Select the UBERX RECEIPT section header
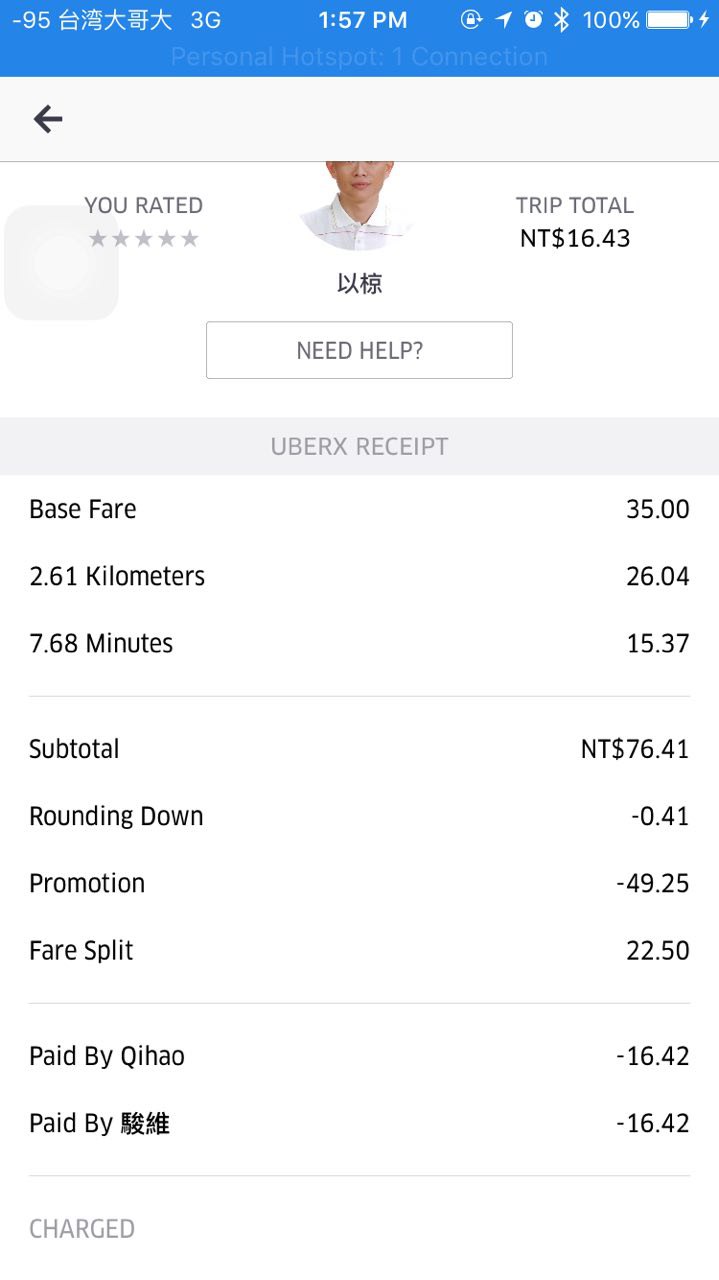This screenshot has height=1280, width=719. pos(359,446)
